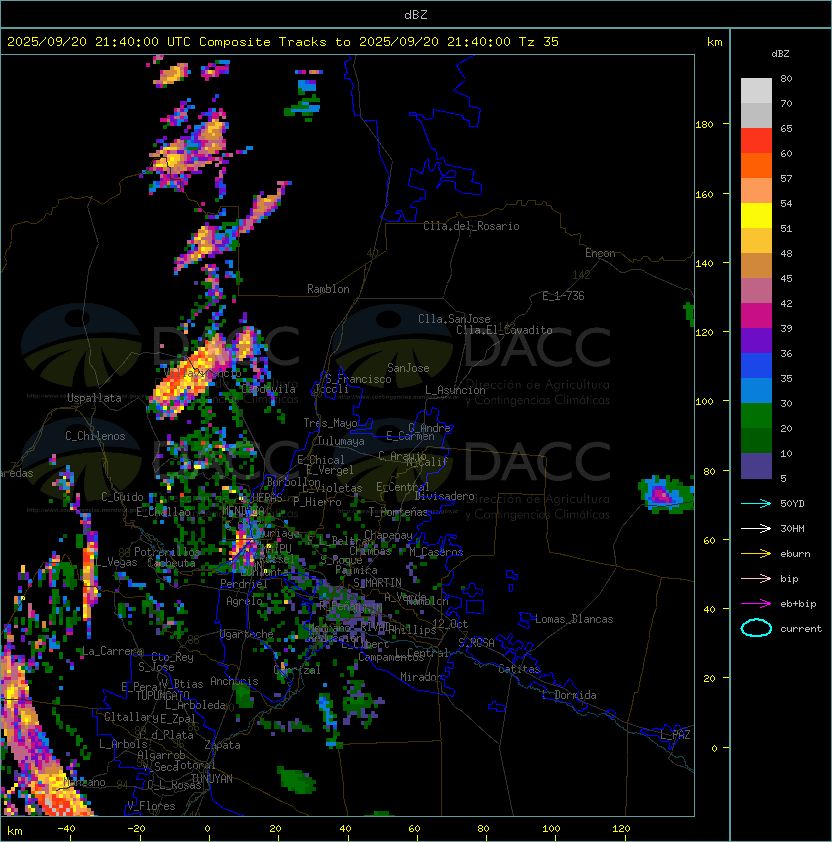Click the white 30HM arrow in legend
832x842 pixels.
(x=756, y=529)
